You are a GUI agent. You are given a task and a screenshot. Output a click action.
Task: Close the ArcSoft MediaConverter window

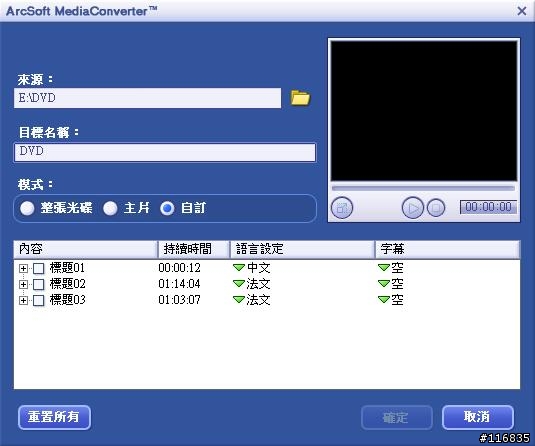point(522,11)
